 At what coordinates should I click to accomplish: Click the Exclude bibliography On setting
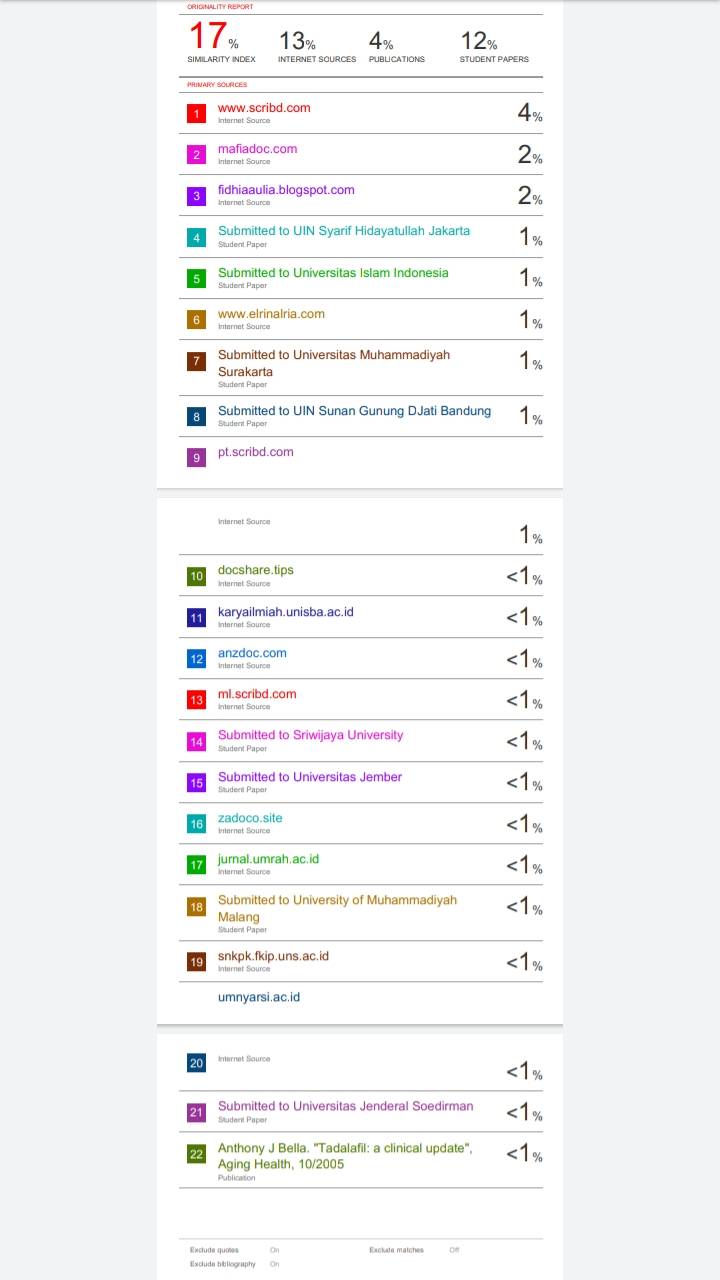click(274, 1264)
